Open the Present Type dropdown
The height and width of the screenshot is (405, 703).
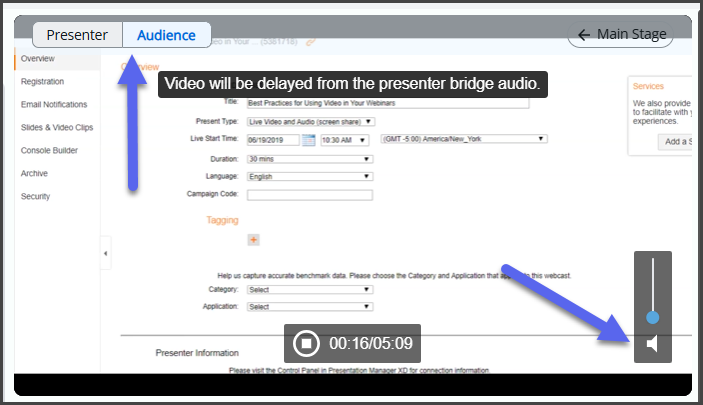click(x=311, y=122)
